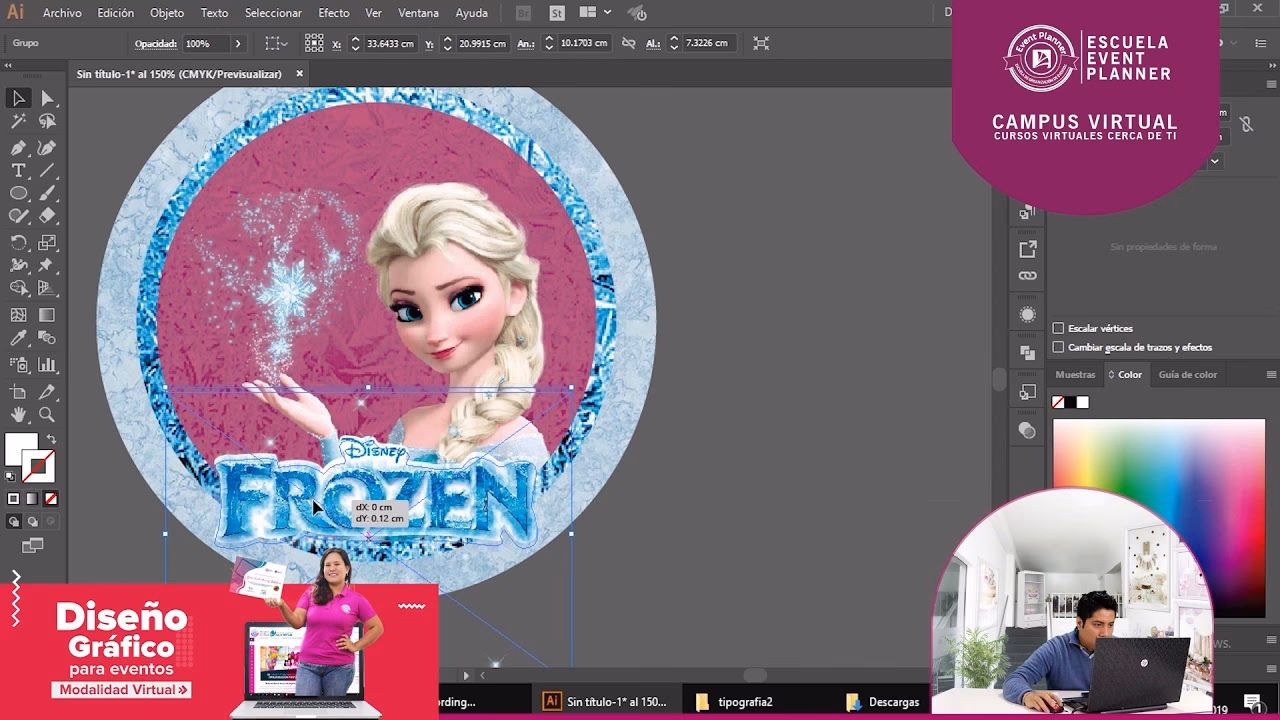Select the Zoom magnifier tool
The image size is (1280, 720).
coord(47,415)
